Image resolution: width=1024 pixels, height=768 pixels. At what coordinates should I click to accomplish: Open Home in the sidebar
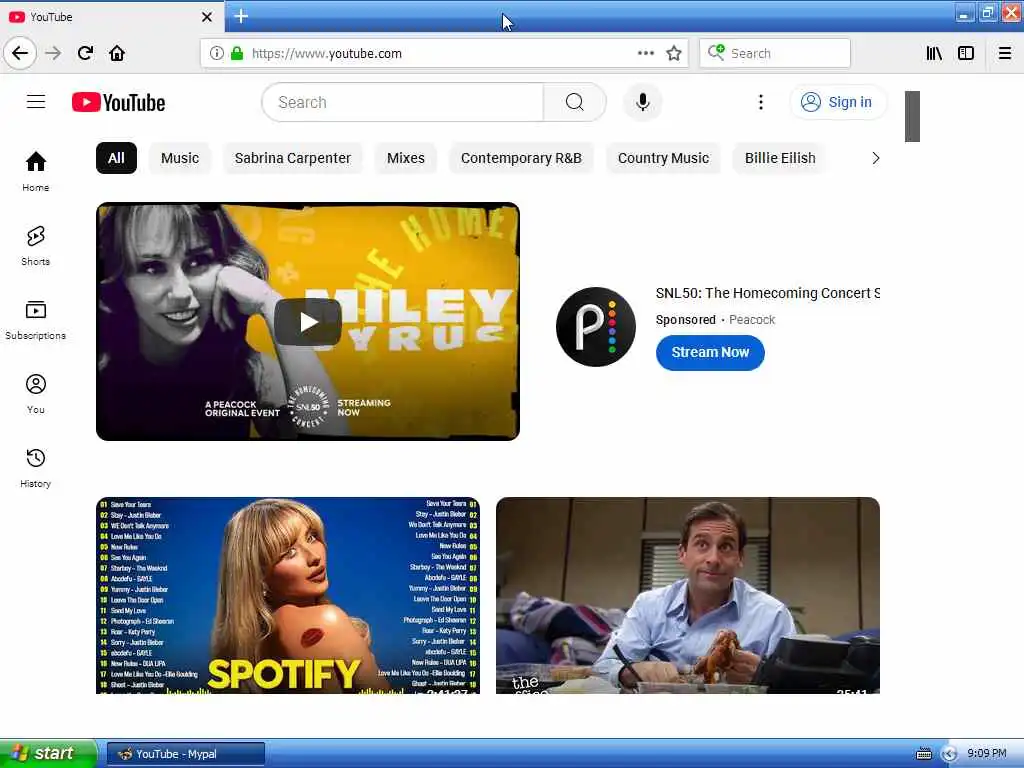[x=36, y=171]
